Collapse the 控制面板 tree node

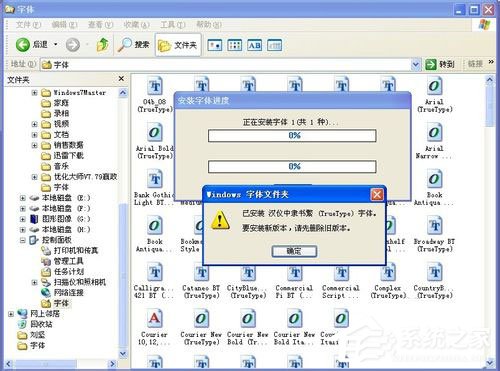pos(23,240)
